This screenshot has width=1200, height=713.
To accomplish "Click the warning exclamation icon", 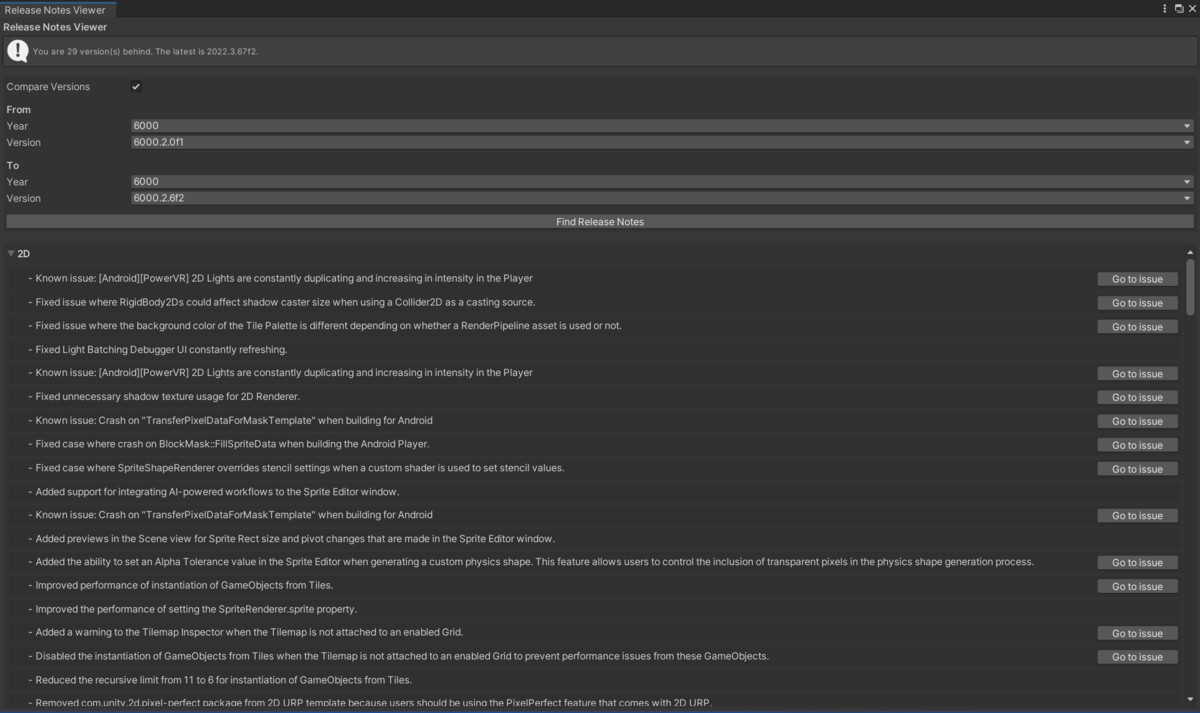I will coord(17,50).
